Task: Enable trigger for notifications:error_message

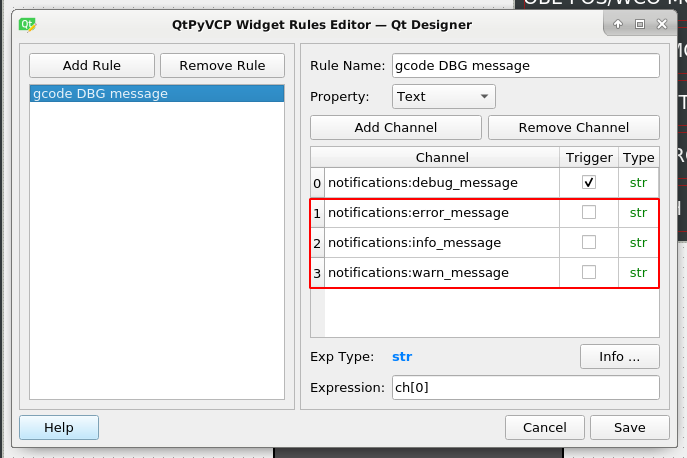Action: (x=589, y=213)
